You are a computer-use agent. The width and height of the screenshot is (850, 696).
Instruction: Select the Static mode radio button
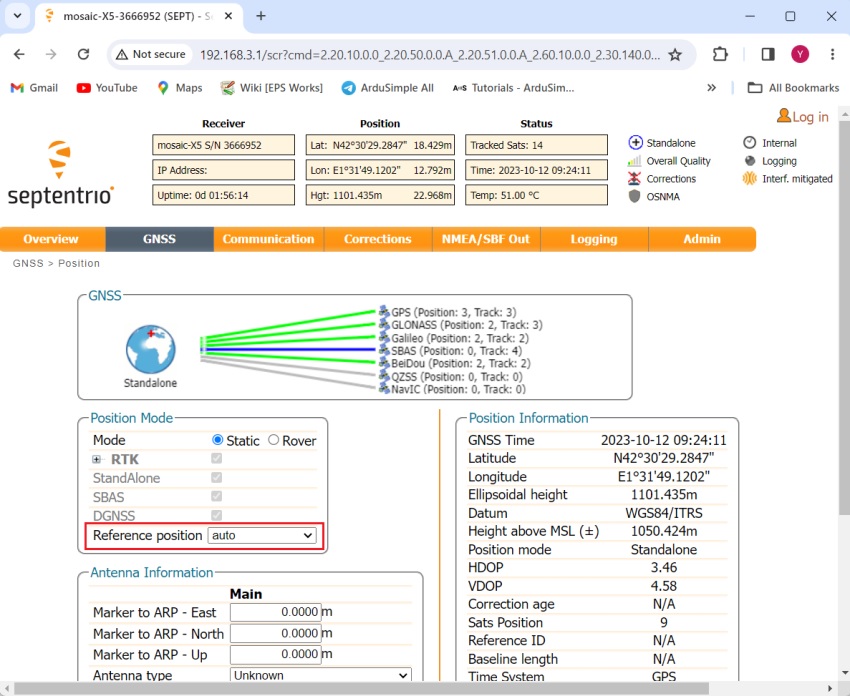[x=218, y=440]
